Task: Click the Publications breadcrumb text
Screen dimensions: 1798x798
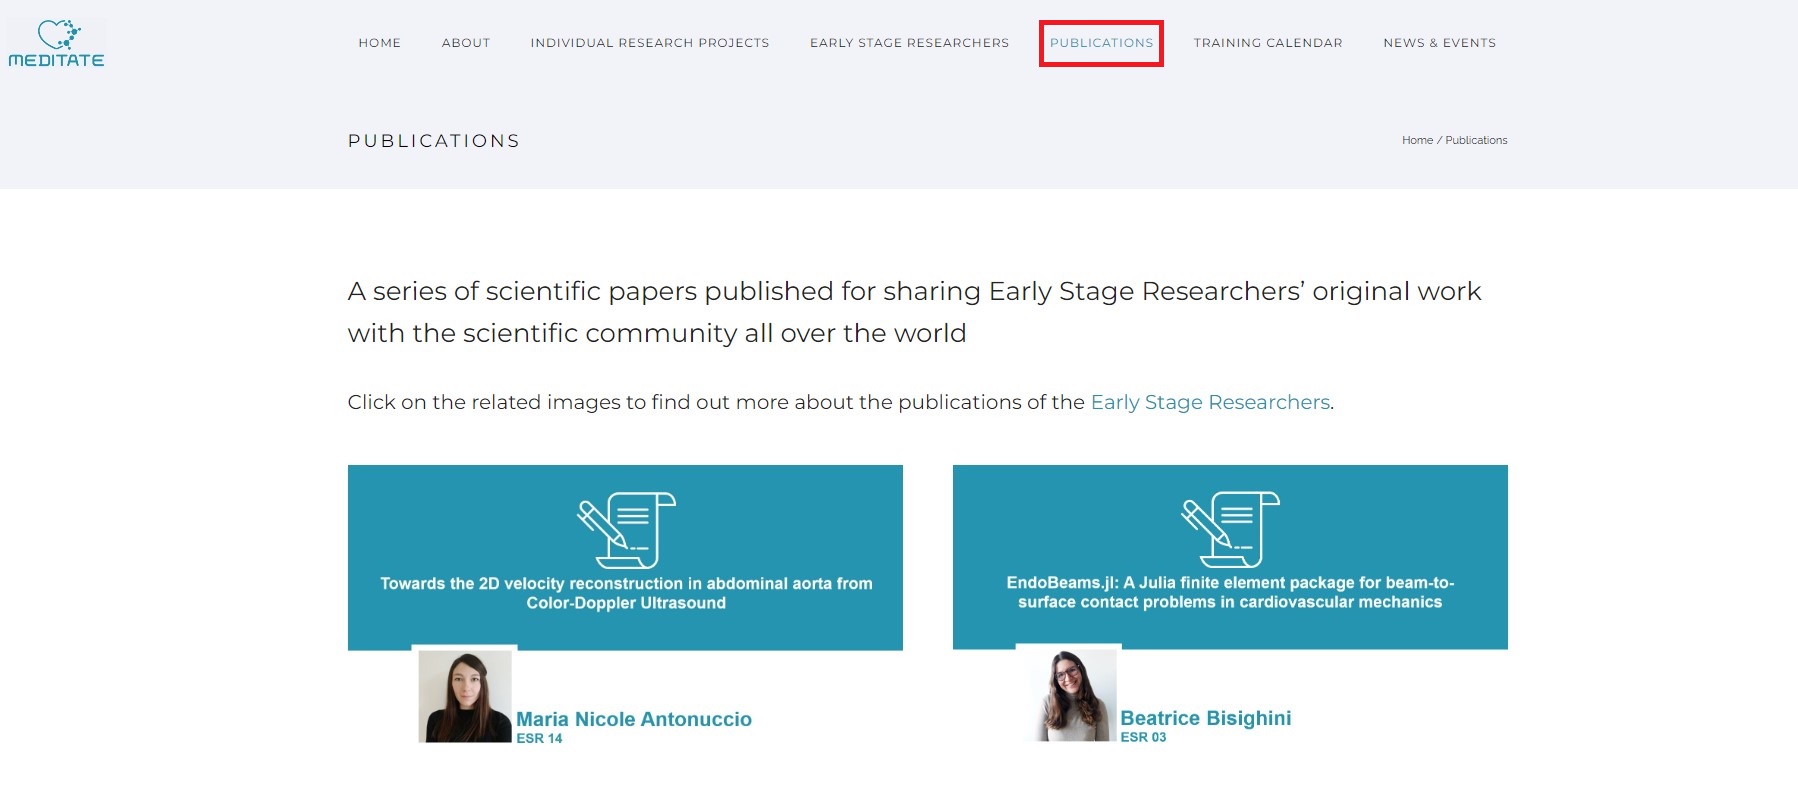Action: point(1476,140)
